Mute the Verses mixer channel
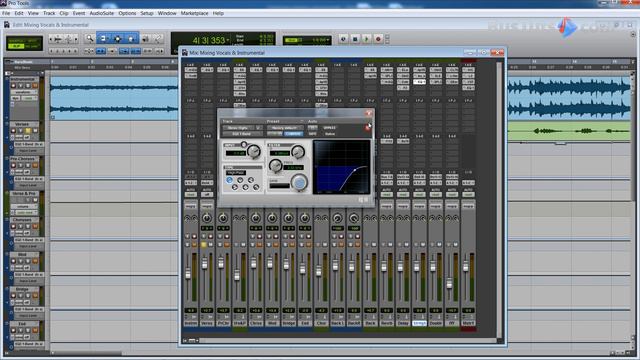 tap(210, 244)
